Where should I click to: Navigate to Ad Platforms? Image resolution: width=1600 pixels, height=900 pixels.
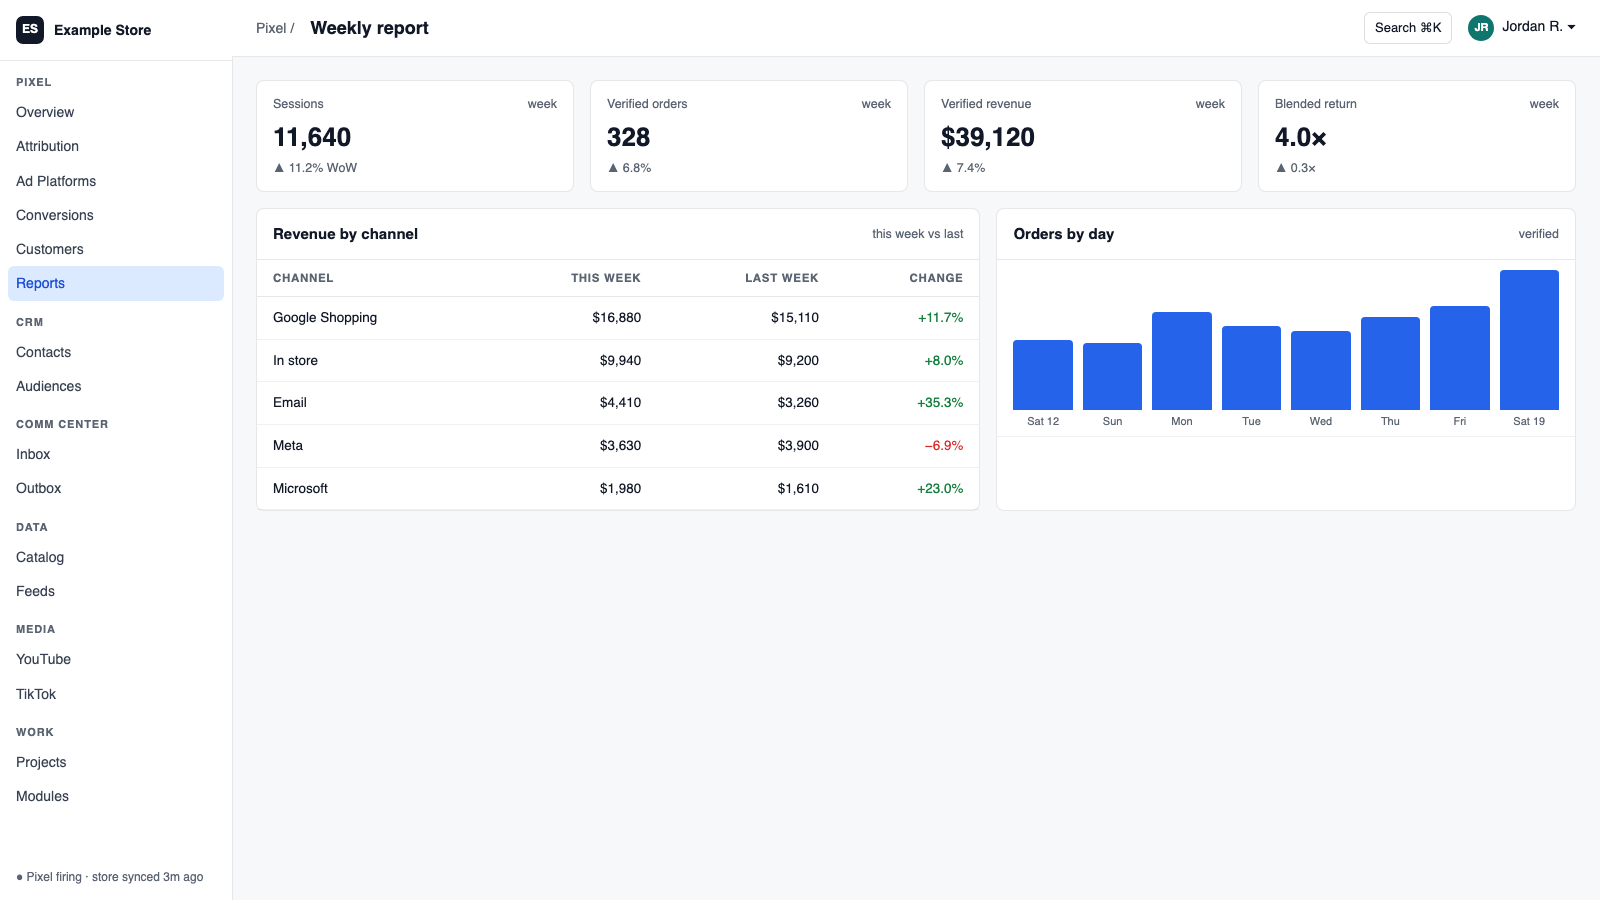(x=116, y=181)
